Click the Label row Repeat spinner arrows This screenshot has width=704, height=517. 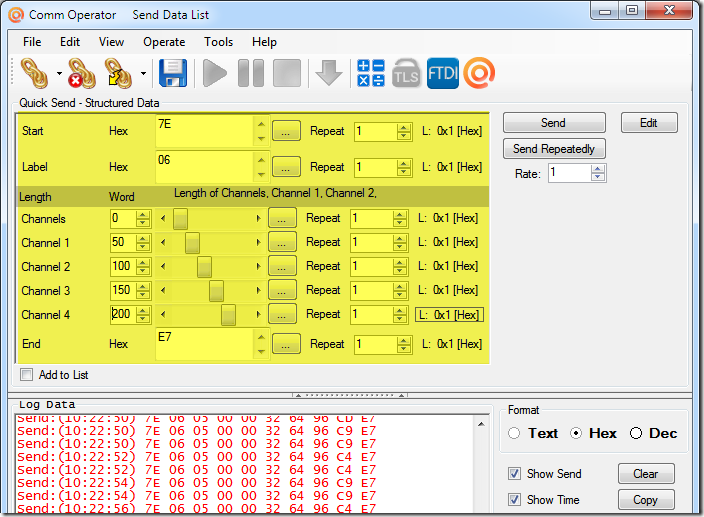pos(404,168)
